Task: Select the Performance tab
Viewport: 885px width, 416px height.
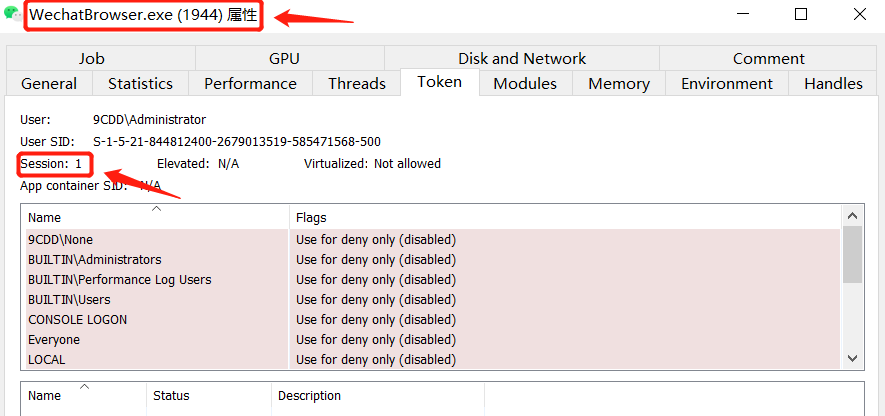Action: pyautogui.click(x=250, y=84)
